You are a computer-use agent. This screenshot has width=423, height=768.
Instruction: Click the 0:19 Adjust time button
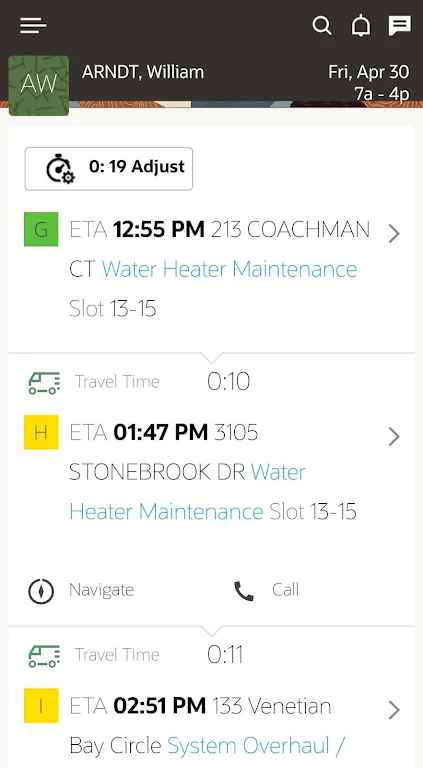(109, 168)
